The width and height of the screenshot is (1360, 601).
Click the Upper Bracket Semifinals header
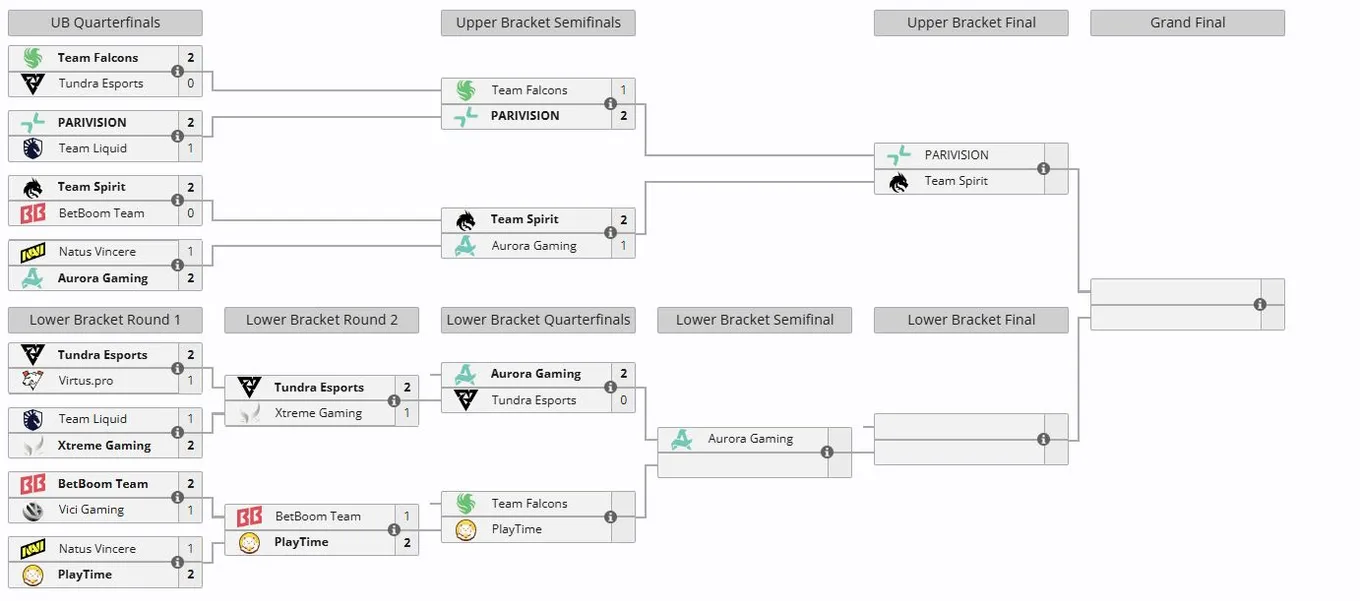click(x=538, y=22)
